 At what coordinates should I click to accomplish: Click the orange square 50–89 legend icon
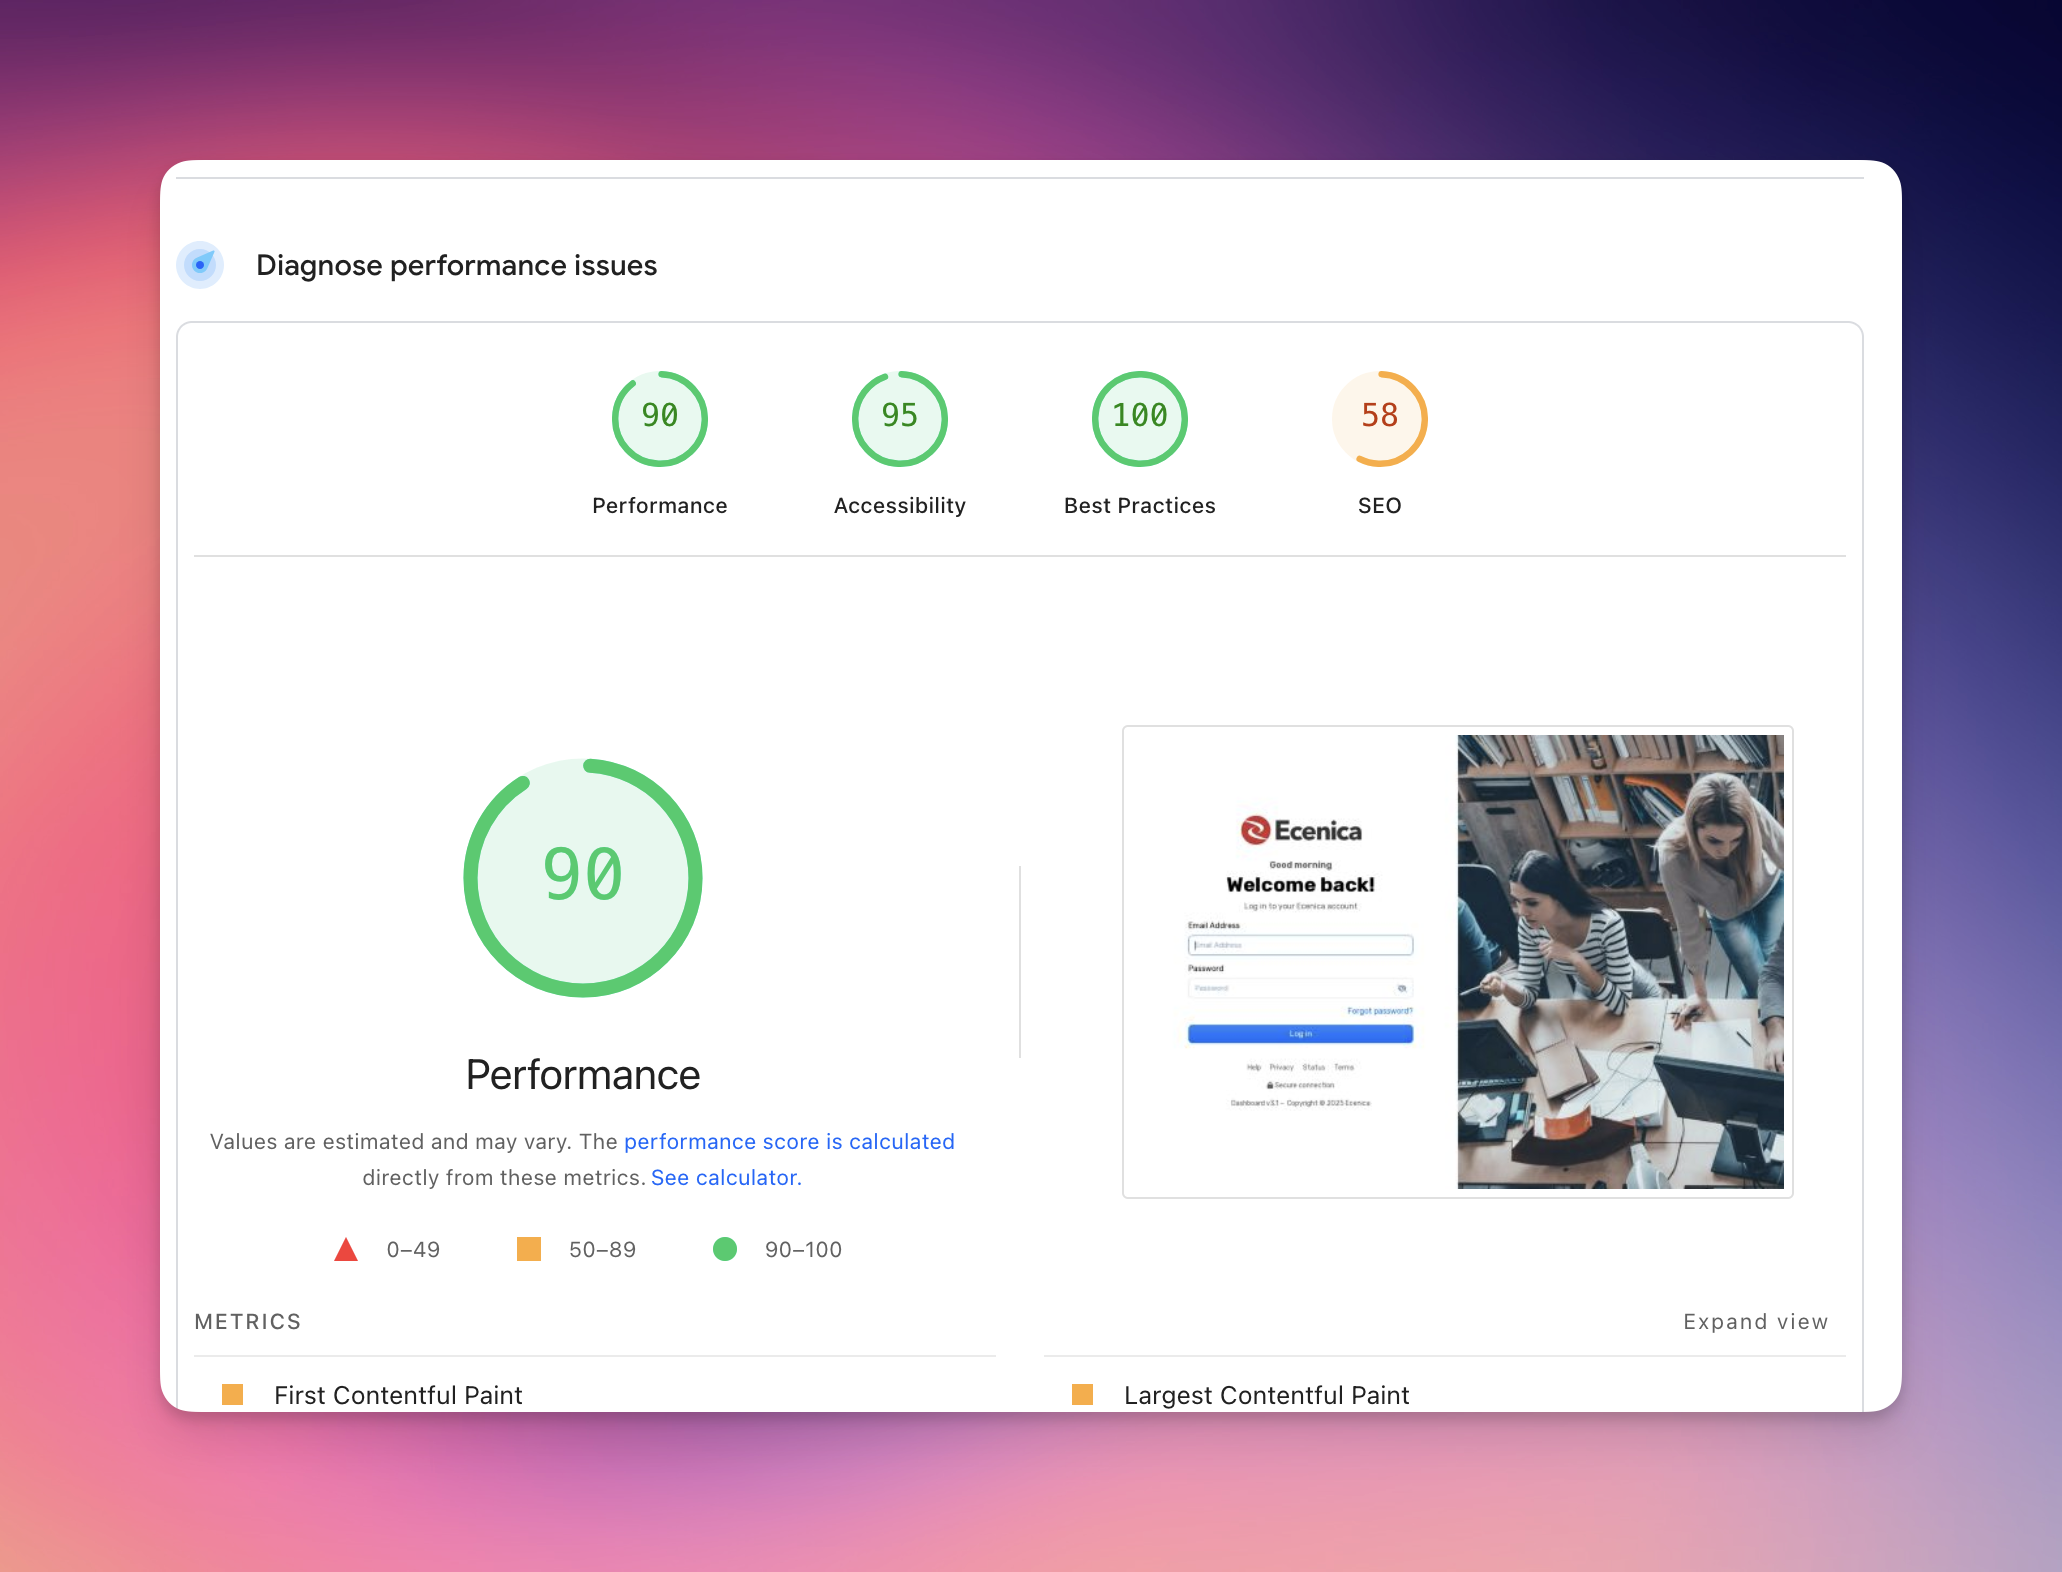[529, 1249]
